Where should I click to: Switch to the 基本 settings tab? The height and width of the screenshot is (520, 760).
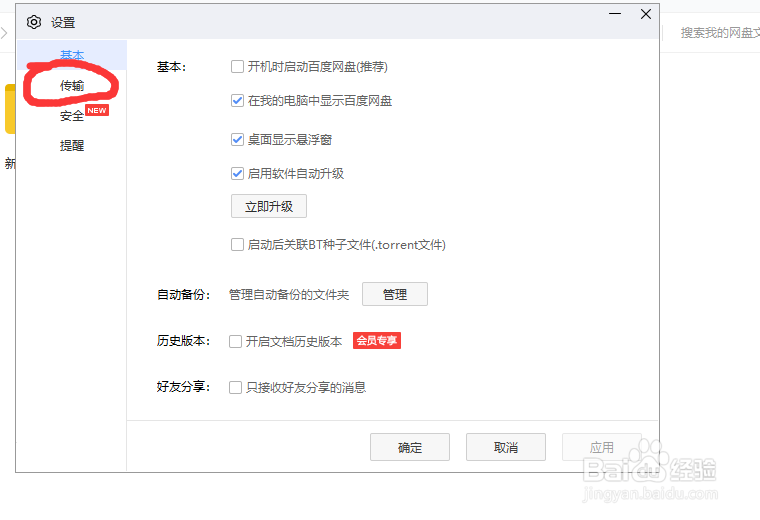pyautogui.click(x=72, y=55)
